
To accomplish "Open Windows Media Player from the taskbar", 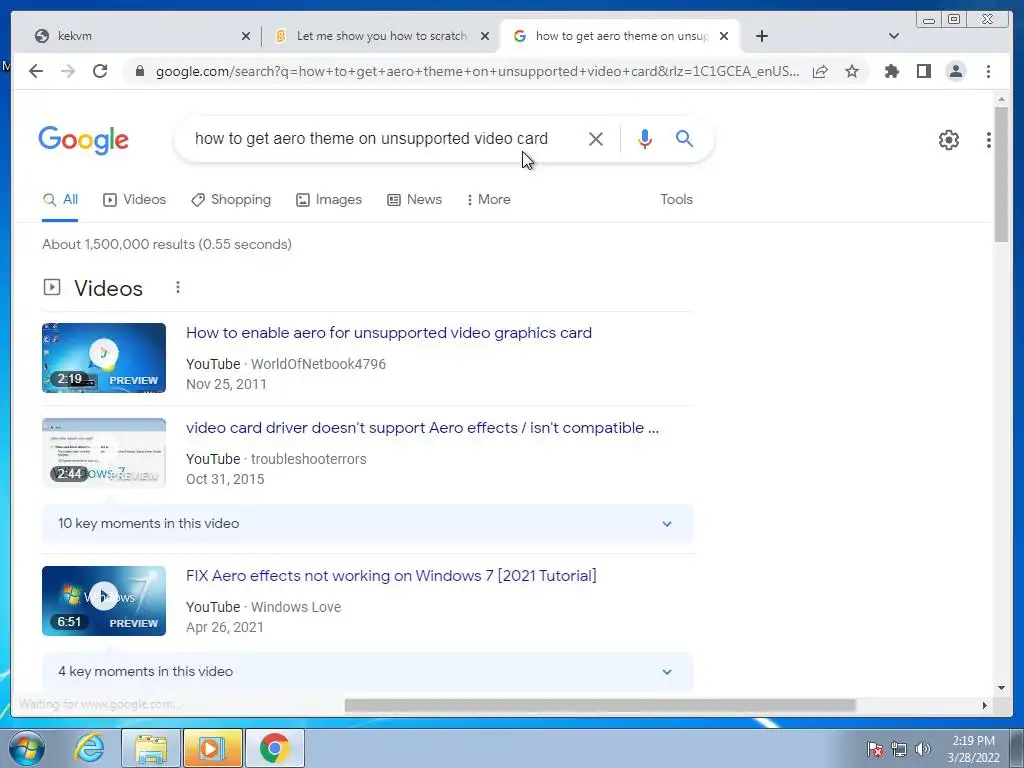I will tap(212, 748).
